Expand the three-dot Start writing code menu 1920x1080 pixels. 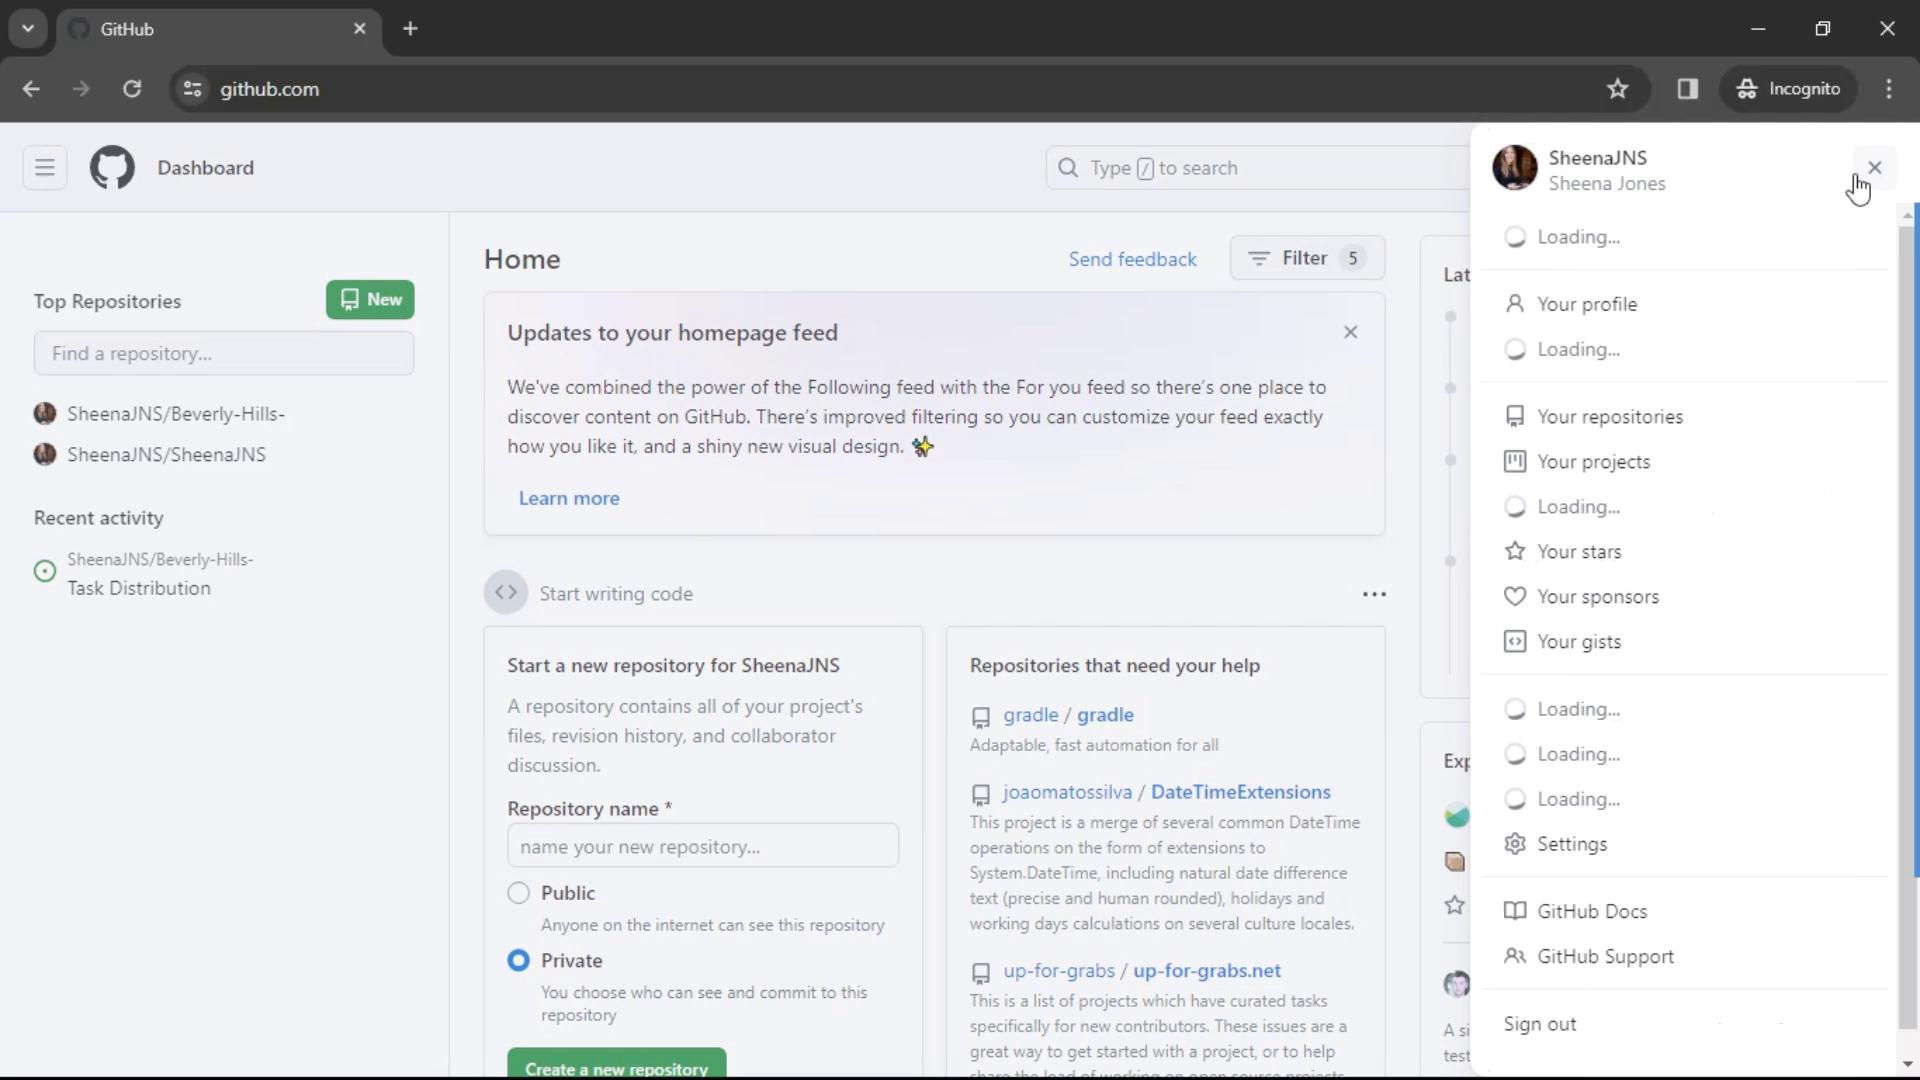point(1373,593)
